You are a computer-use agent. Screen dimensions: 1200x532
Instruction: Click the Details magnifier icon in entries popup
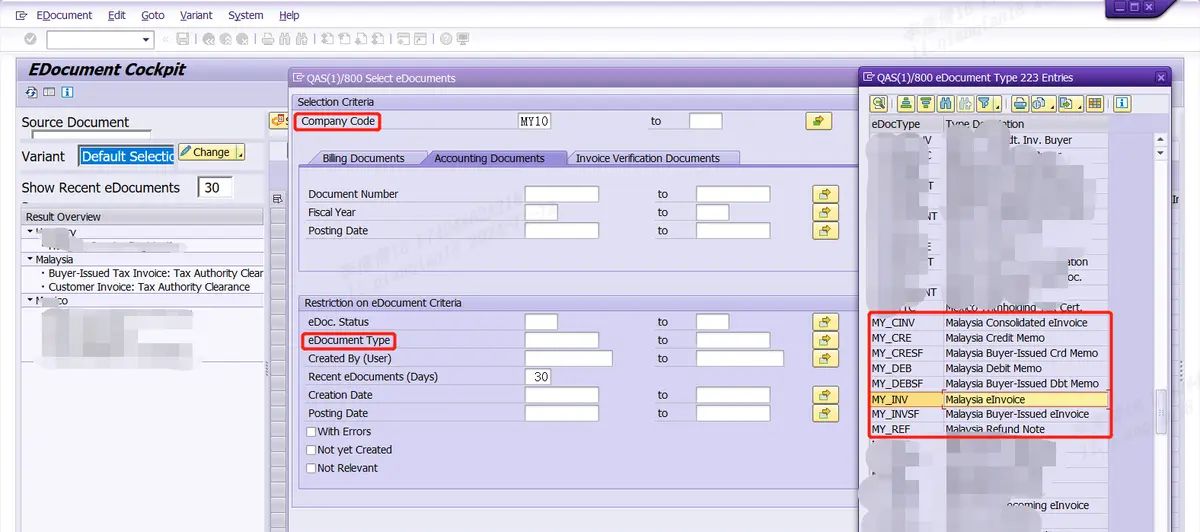click(878, 103)
